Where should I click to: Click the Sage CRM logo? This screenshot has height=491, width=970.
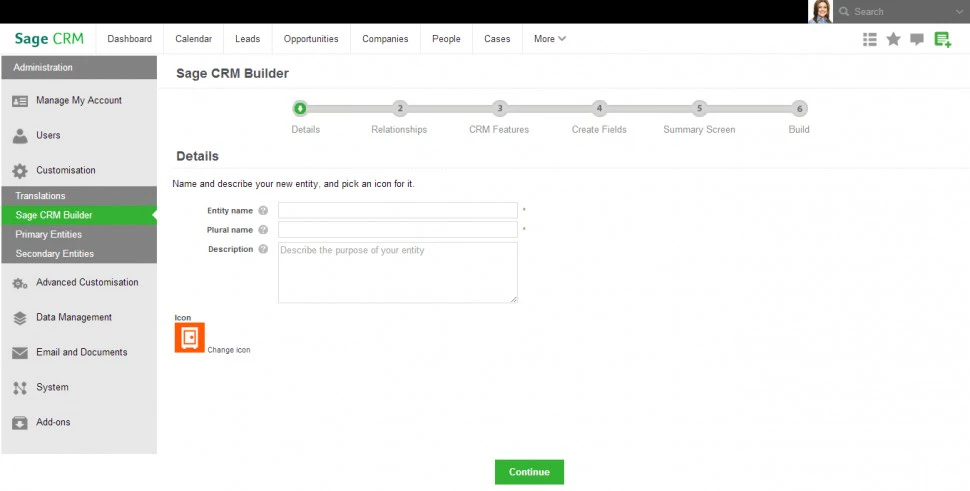(x=49, y=39)
